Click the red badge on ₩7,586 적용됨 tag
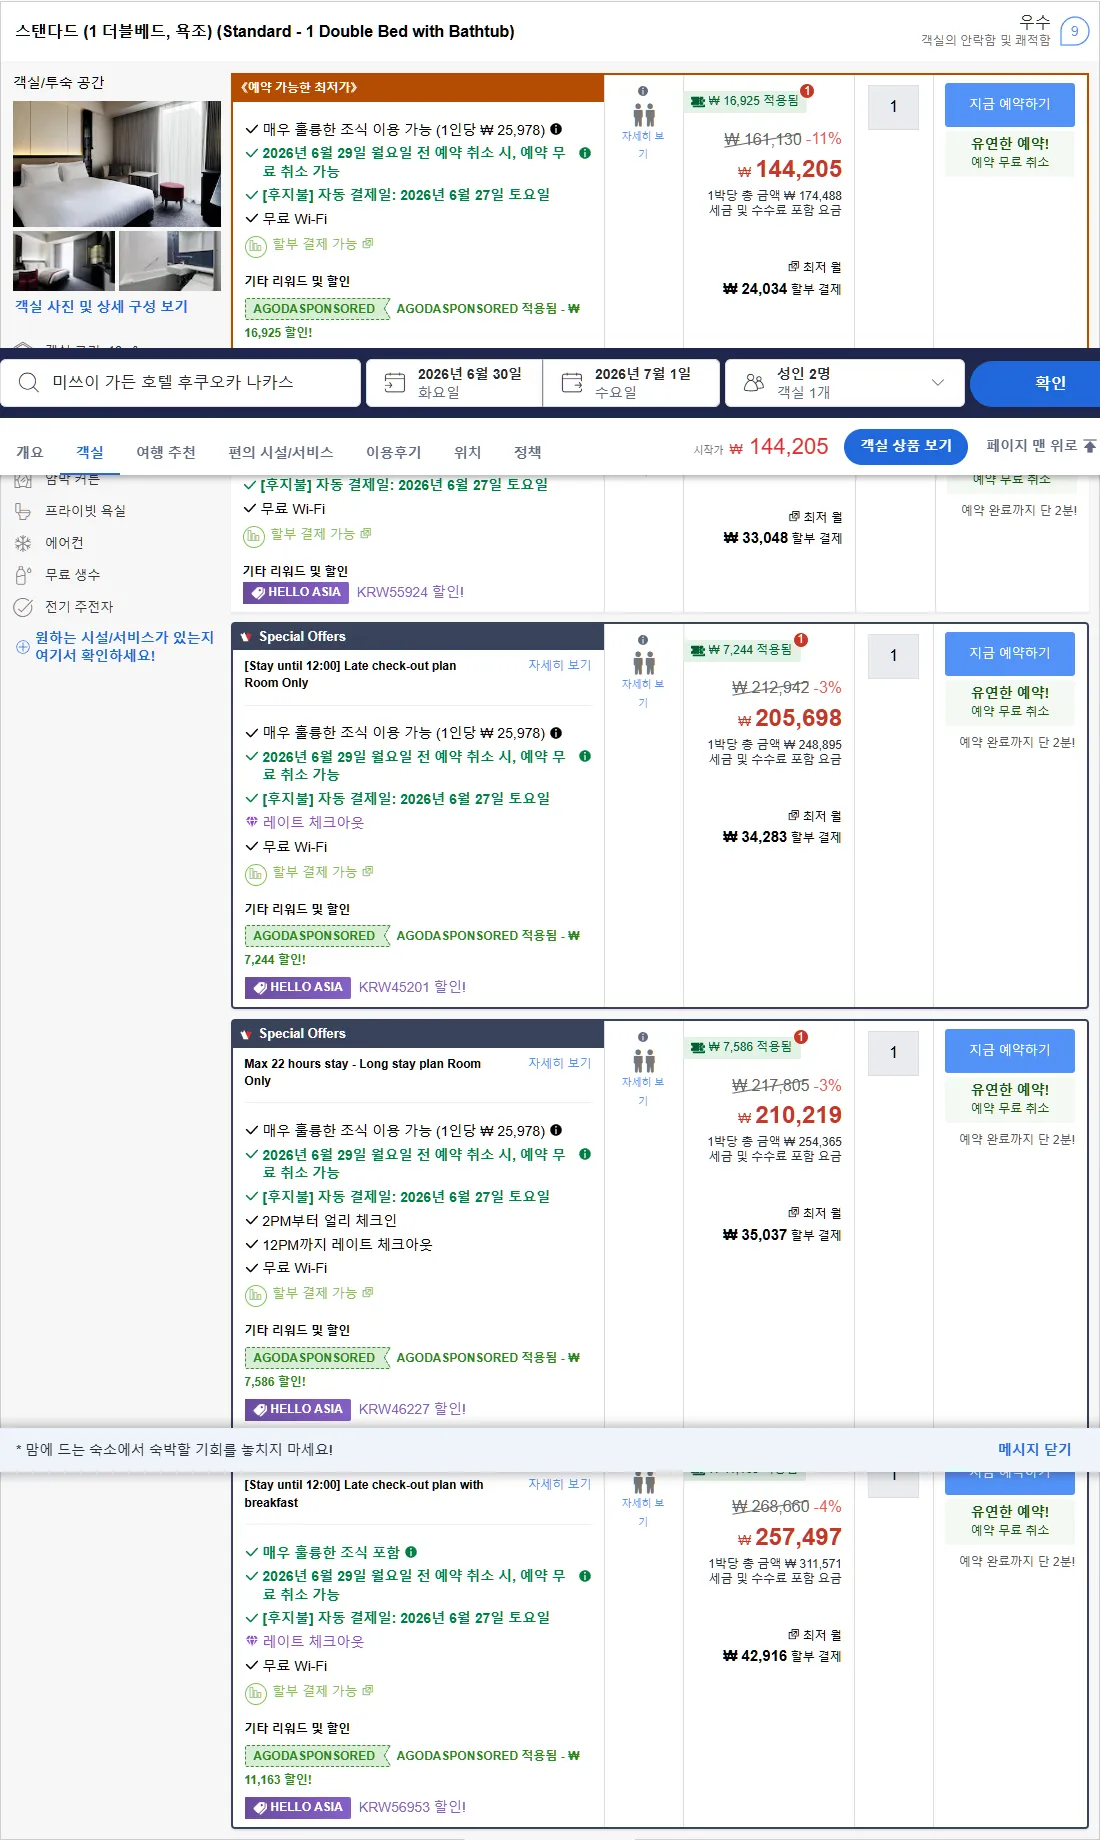Viewport: 1100px width, 1840px height. 801,1037
